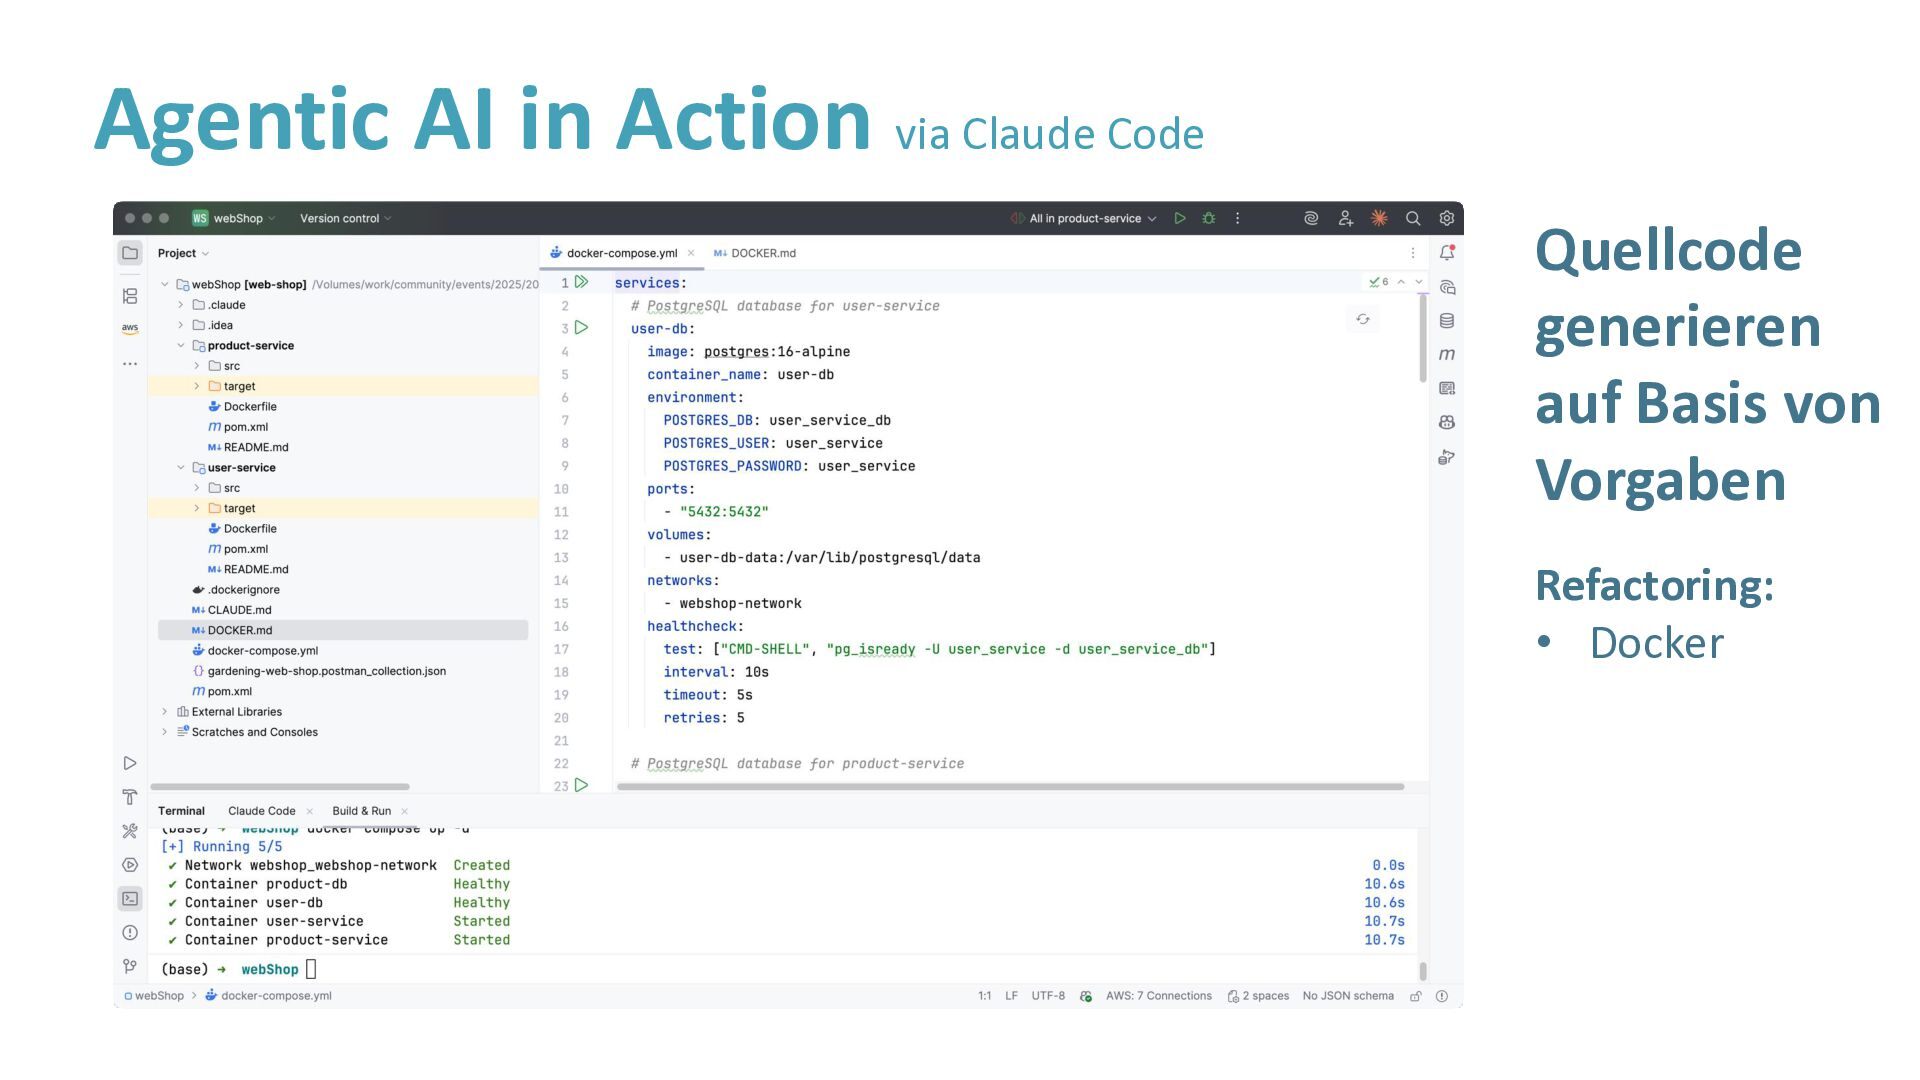Switch to the Claude Code terminal tab

click(x=261, y=811)
